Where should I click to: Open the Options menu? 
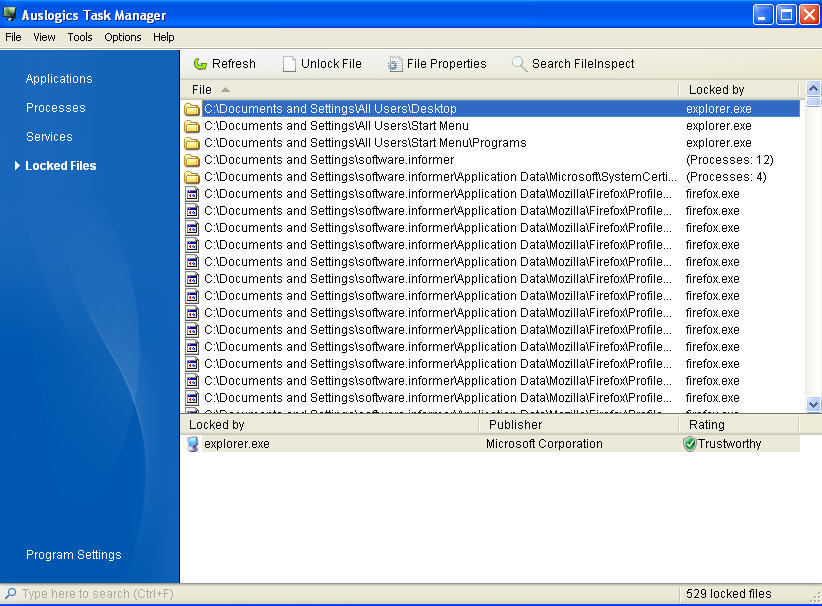[x=122, y=37]
